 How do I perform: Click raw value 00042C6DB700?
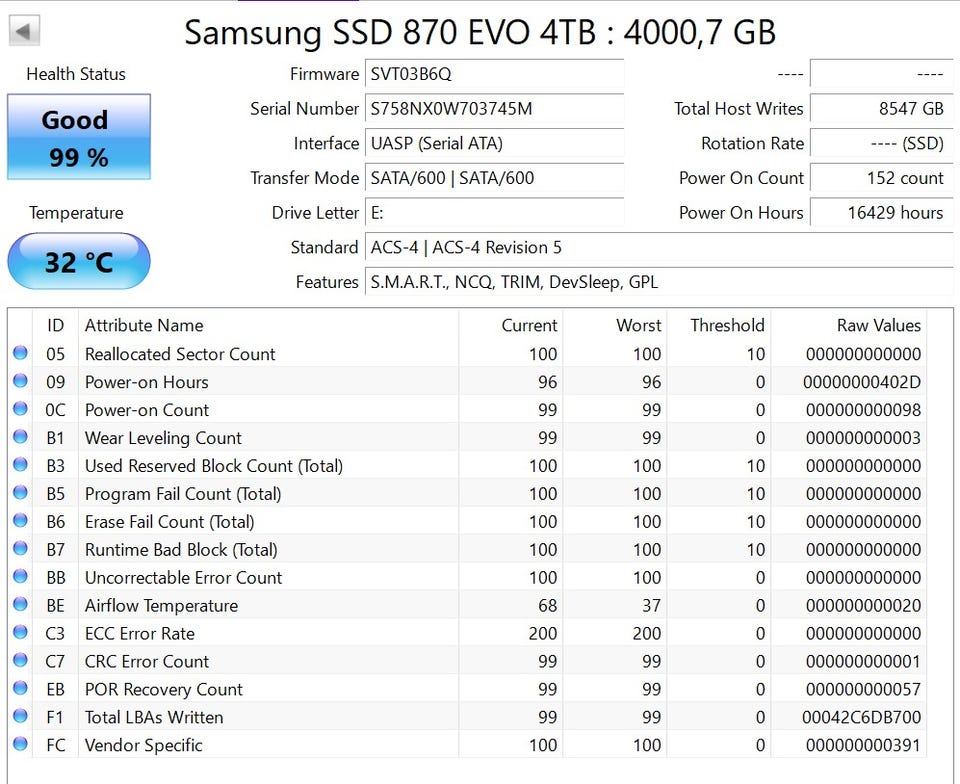pyautogui.click(x=862, y=717)
